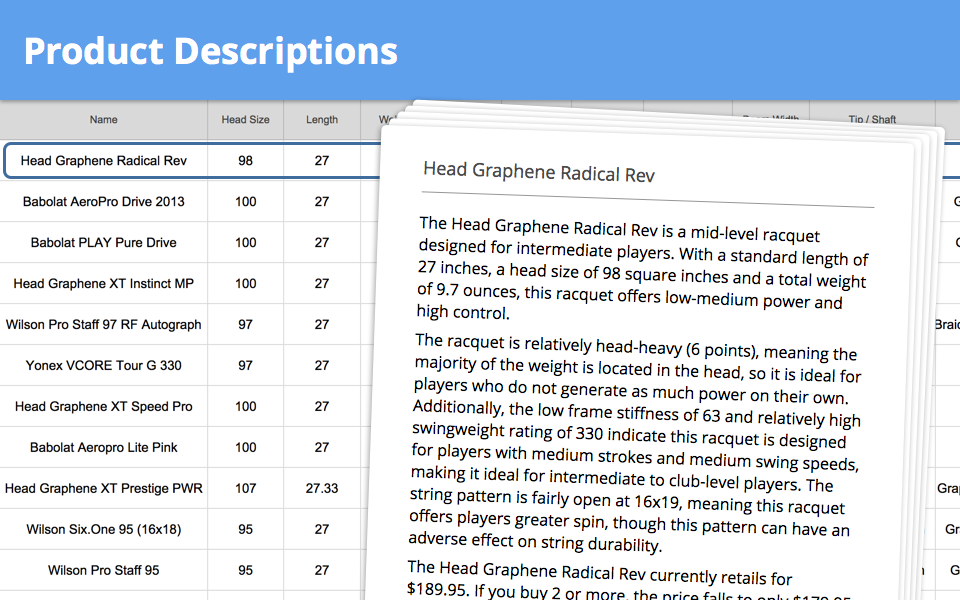
Task: Click head size 100 for Head Graphene XT Speed Pro
Action: click(246, 407)
